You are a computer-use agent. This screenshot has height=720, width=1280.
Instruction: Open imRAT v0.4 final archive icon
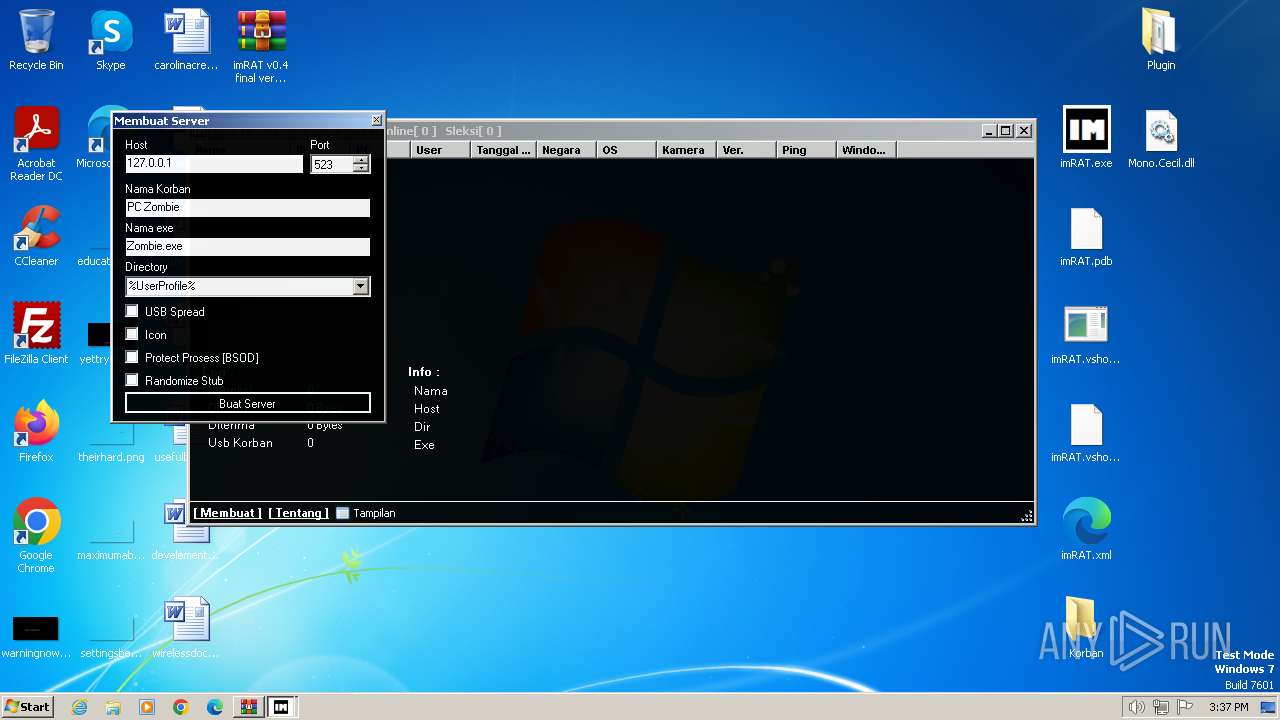[261, 46]
